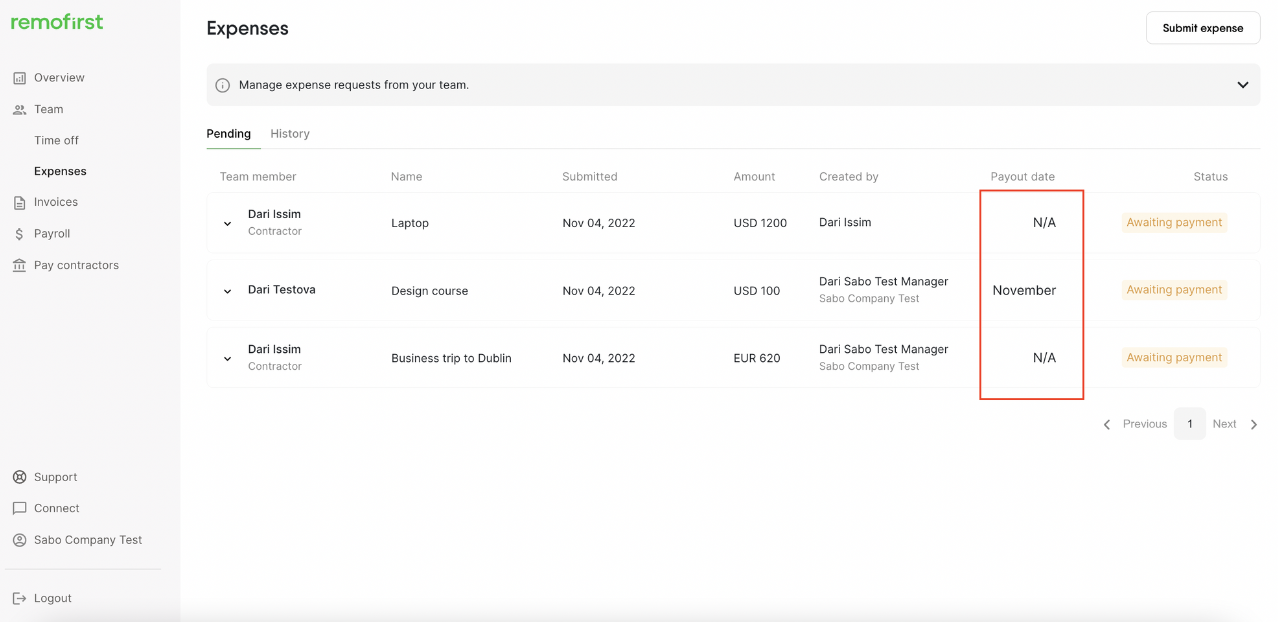Open the Sabo Company Test account

[x=88, y=540]
